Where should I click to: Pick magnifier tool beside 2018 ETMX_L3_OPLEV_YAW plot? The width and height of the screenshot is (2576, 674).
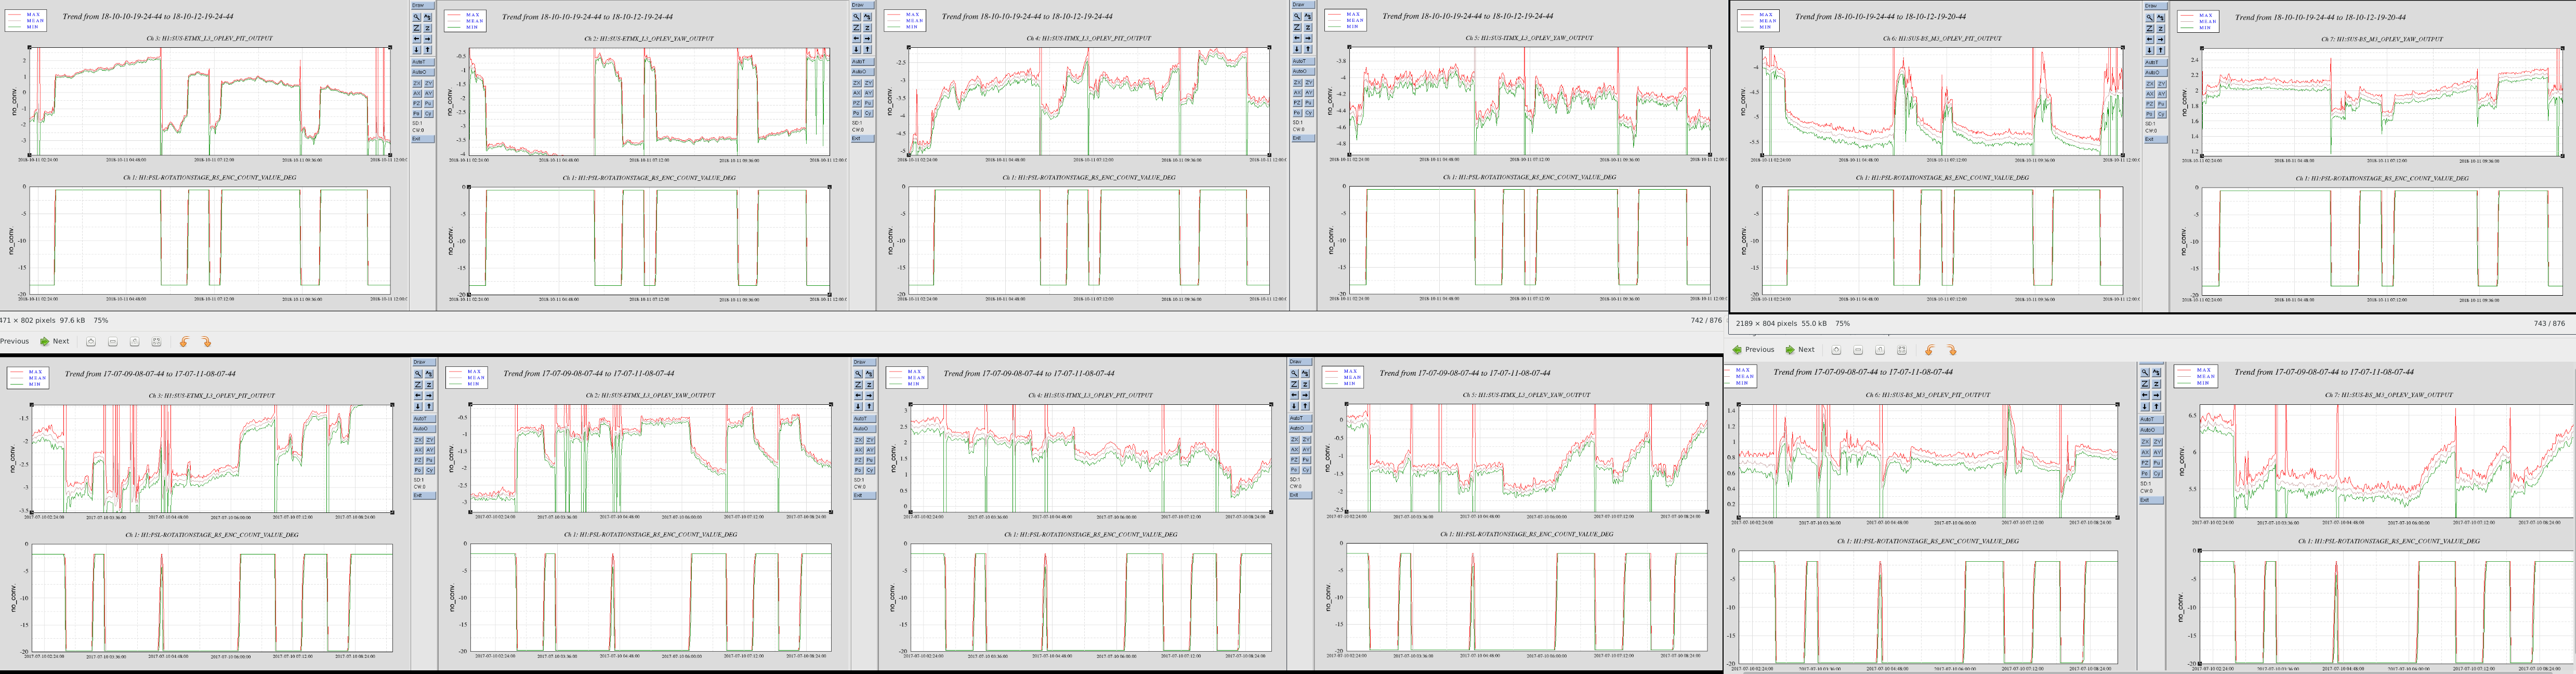[417, 17]
